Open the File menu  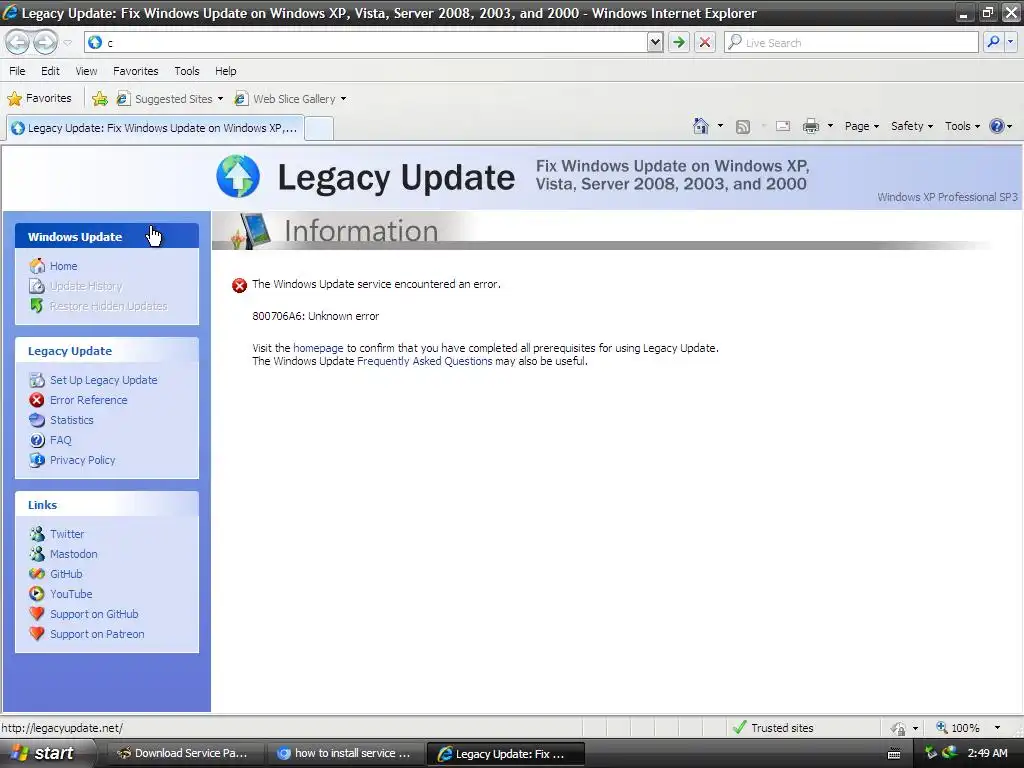point(18,71)
